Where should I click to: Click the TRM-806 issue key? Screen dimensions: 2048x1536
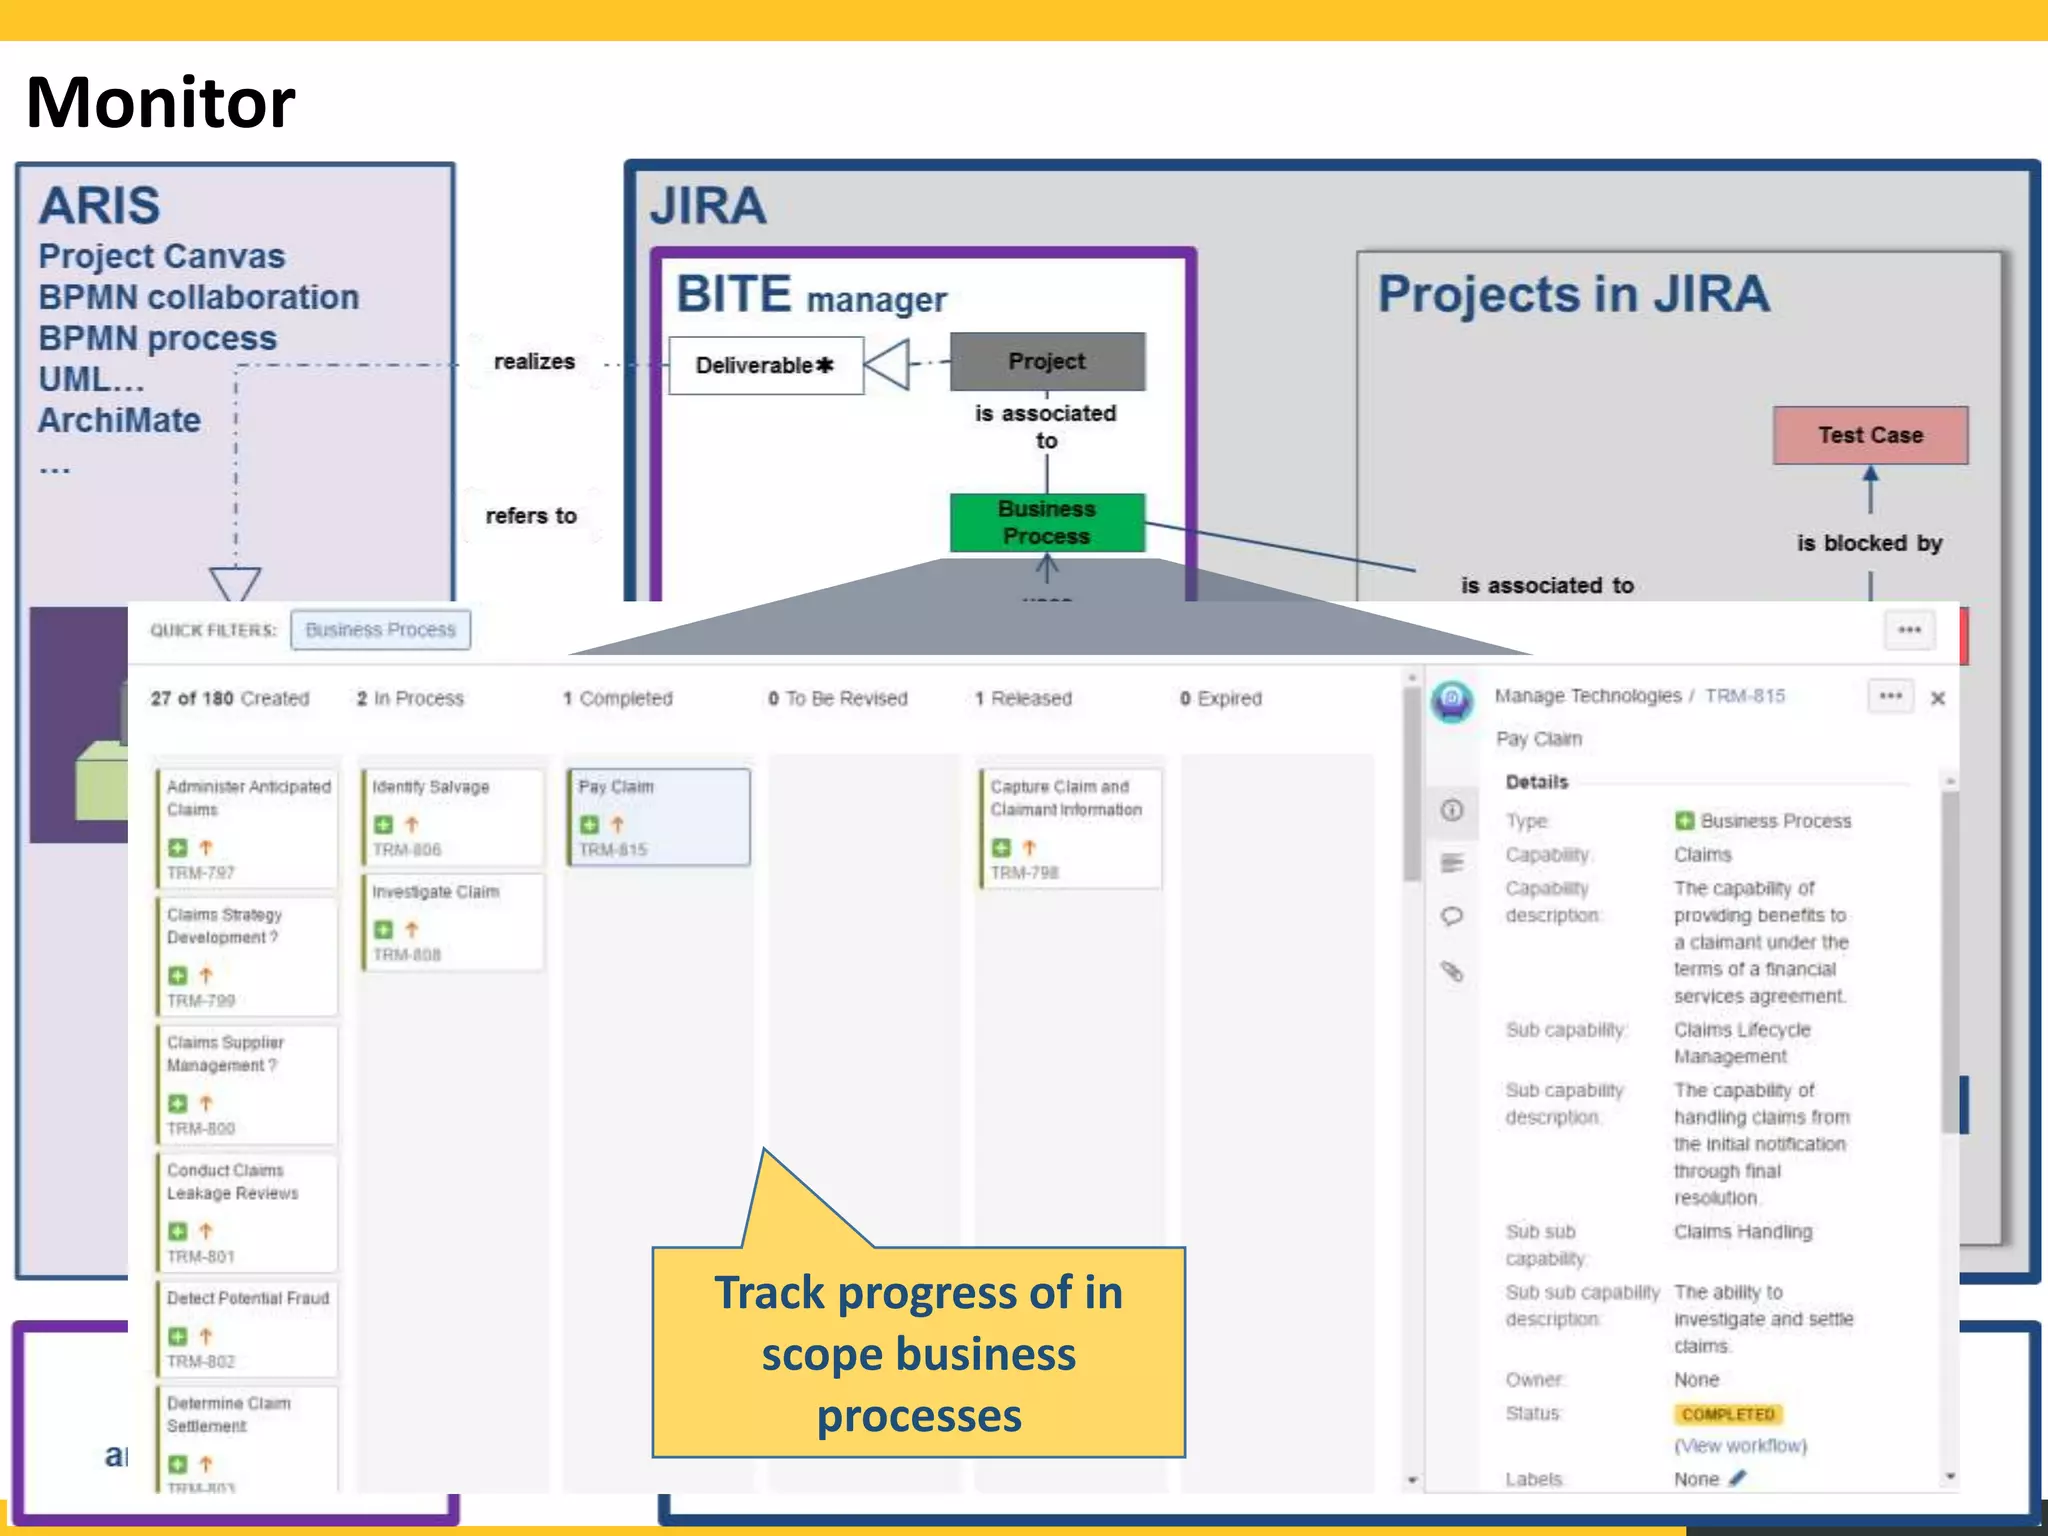407,850
